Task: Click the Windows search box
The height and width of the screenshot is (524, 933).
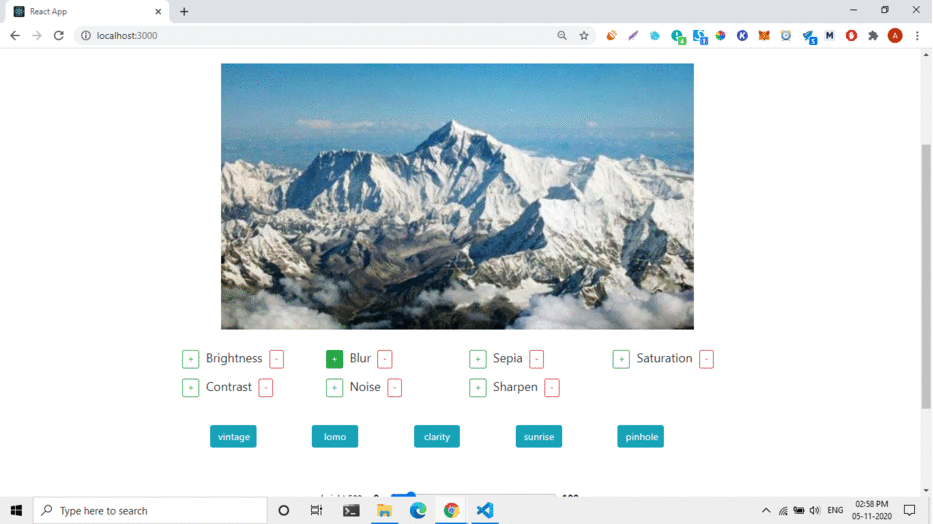Action: 151,510
